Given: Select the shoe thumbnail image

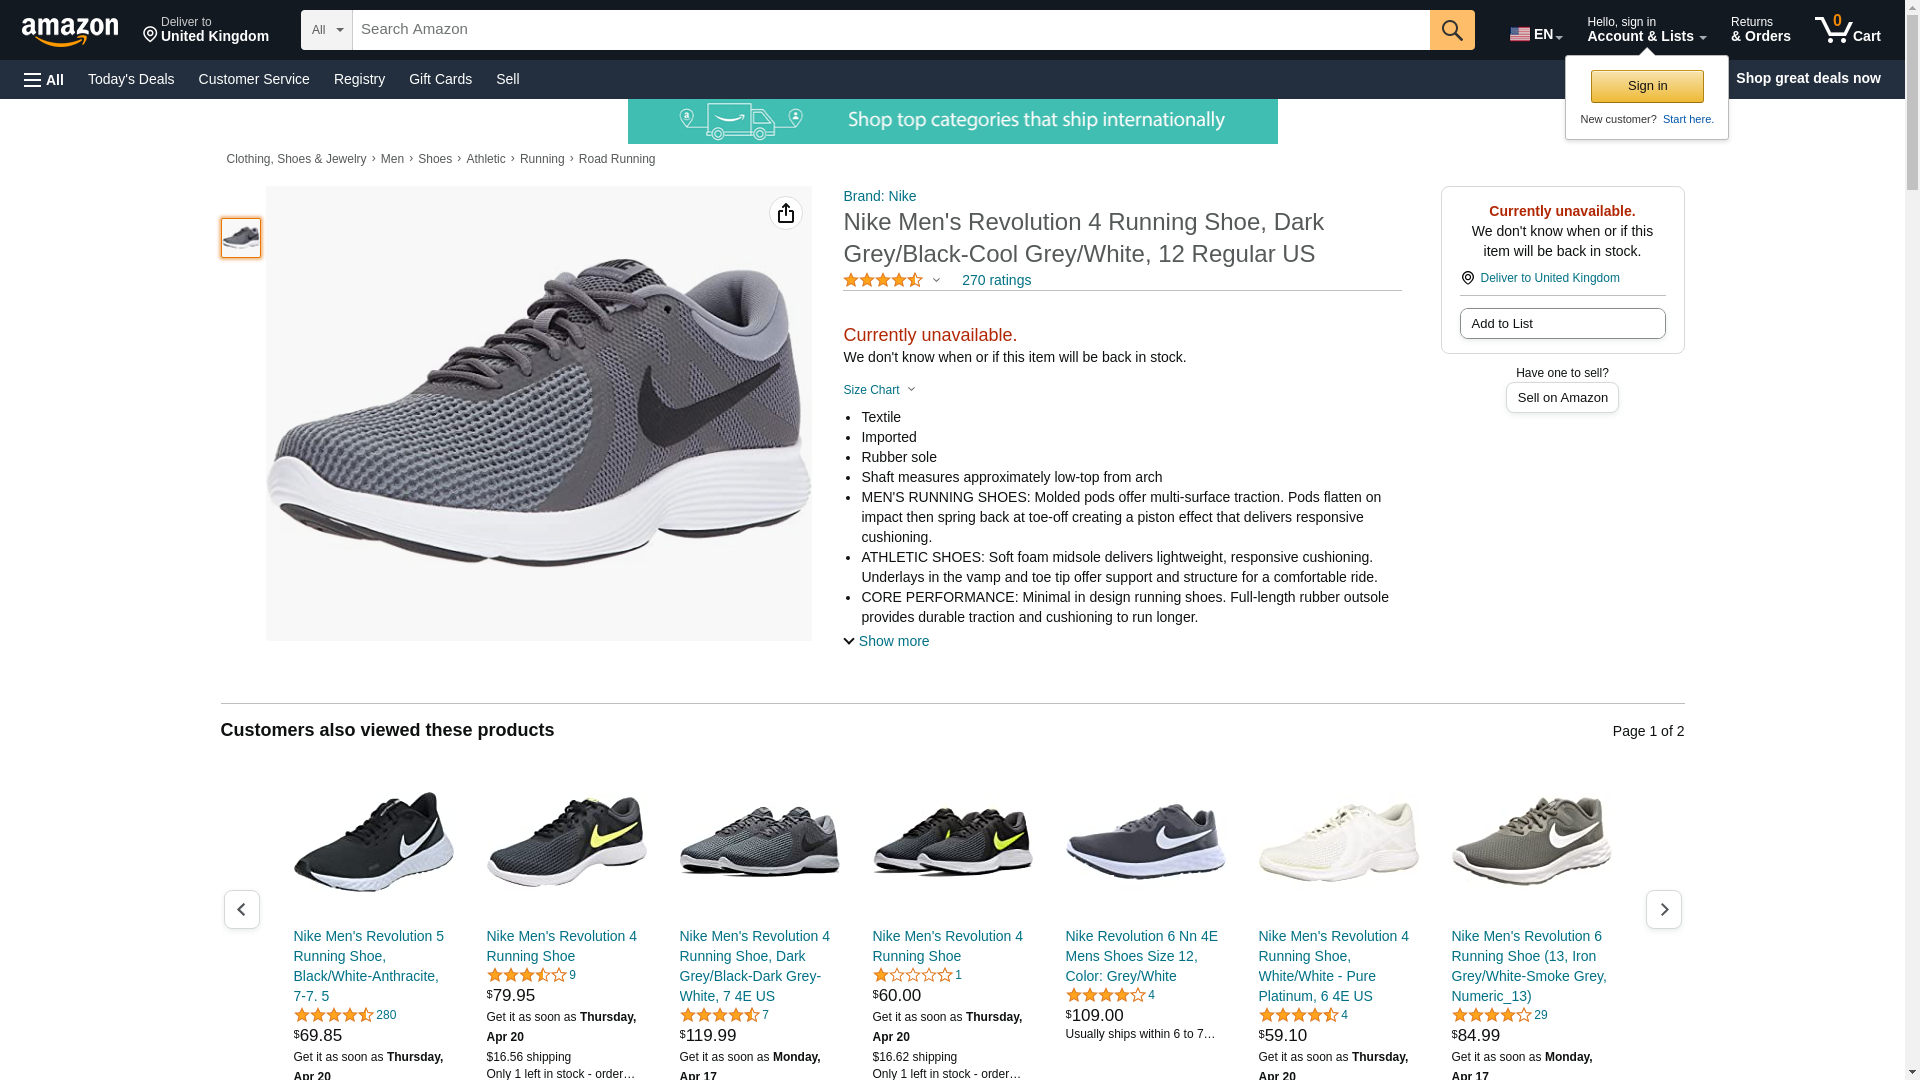Looking at the screenshot, I should coord(241,238).
